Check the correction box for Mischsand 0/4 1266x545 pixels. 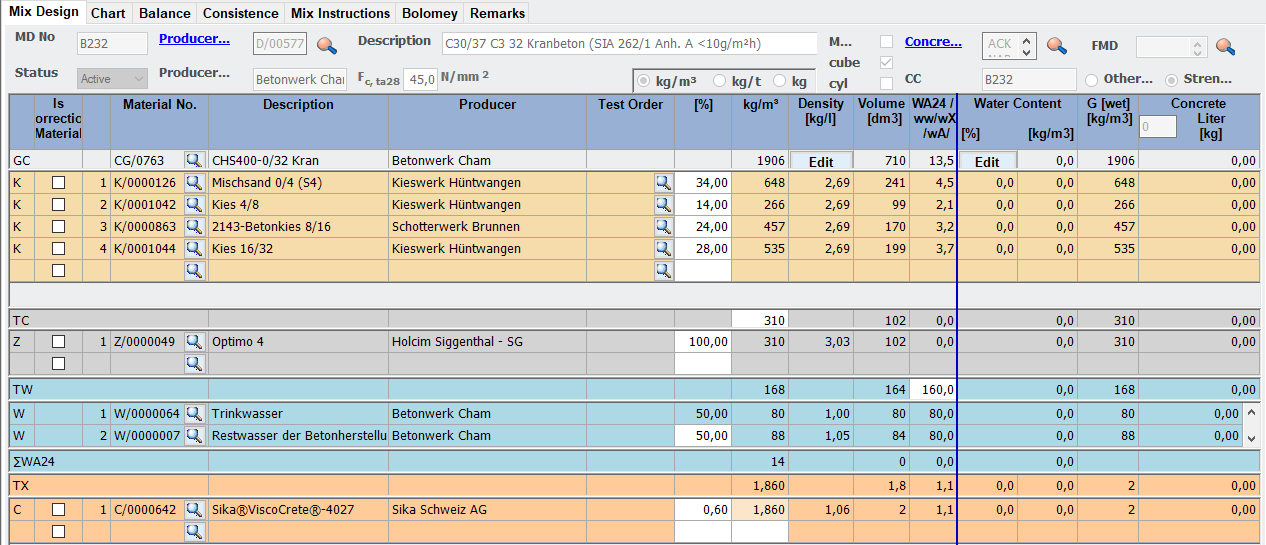click(x=58, y=182)
